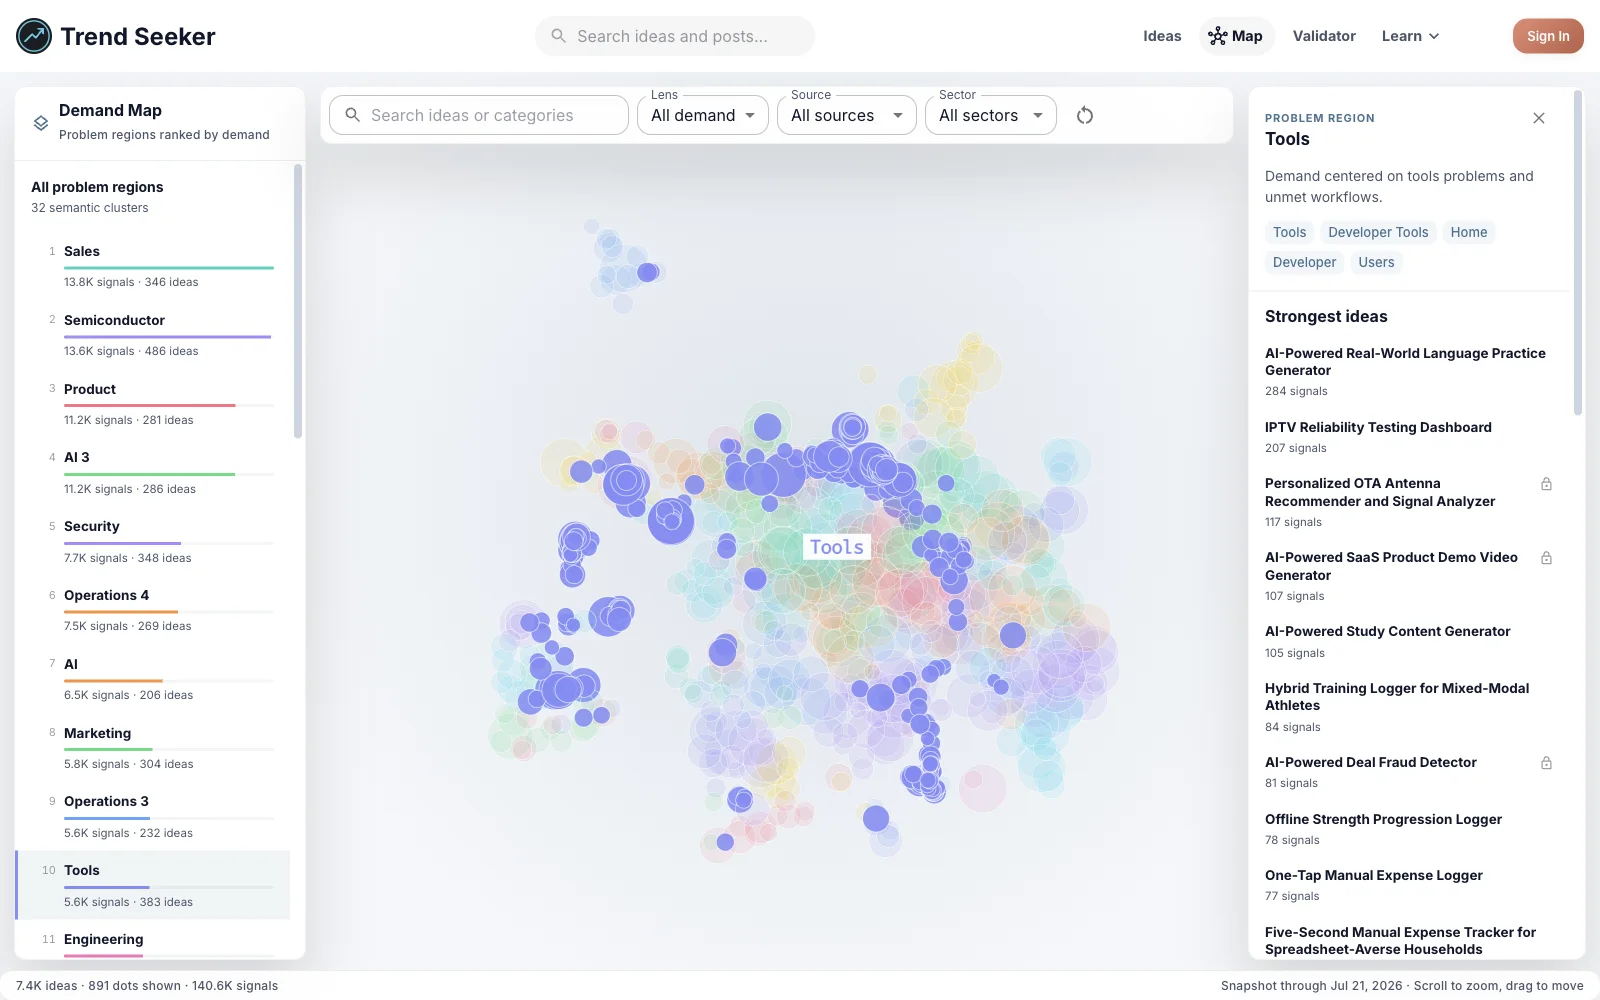Screen dimensions: 1600x1000
Task: Click the Security demand progress bar
Action: point(169,543)
